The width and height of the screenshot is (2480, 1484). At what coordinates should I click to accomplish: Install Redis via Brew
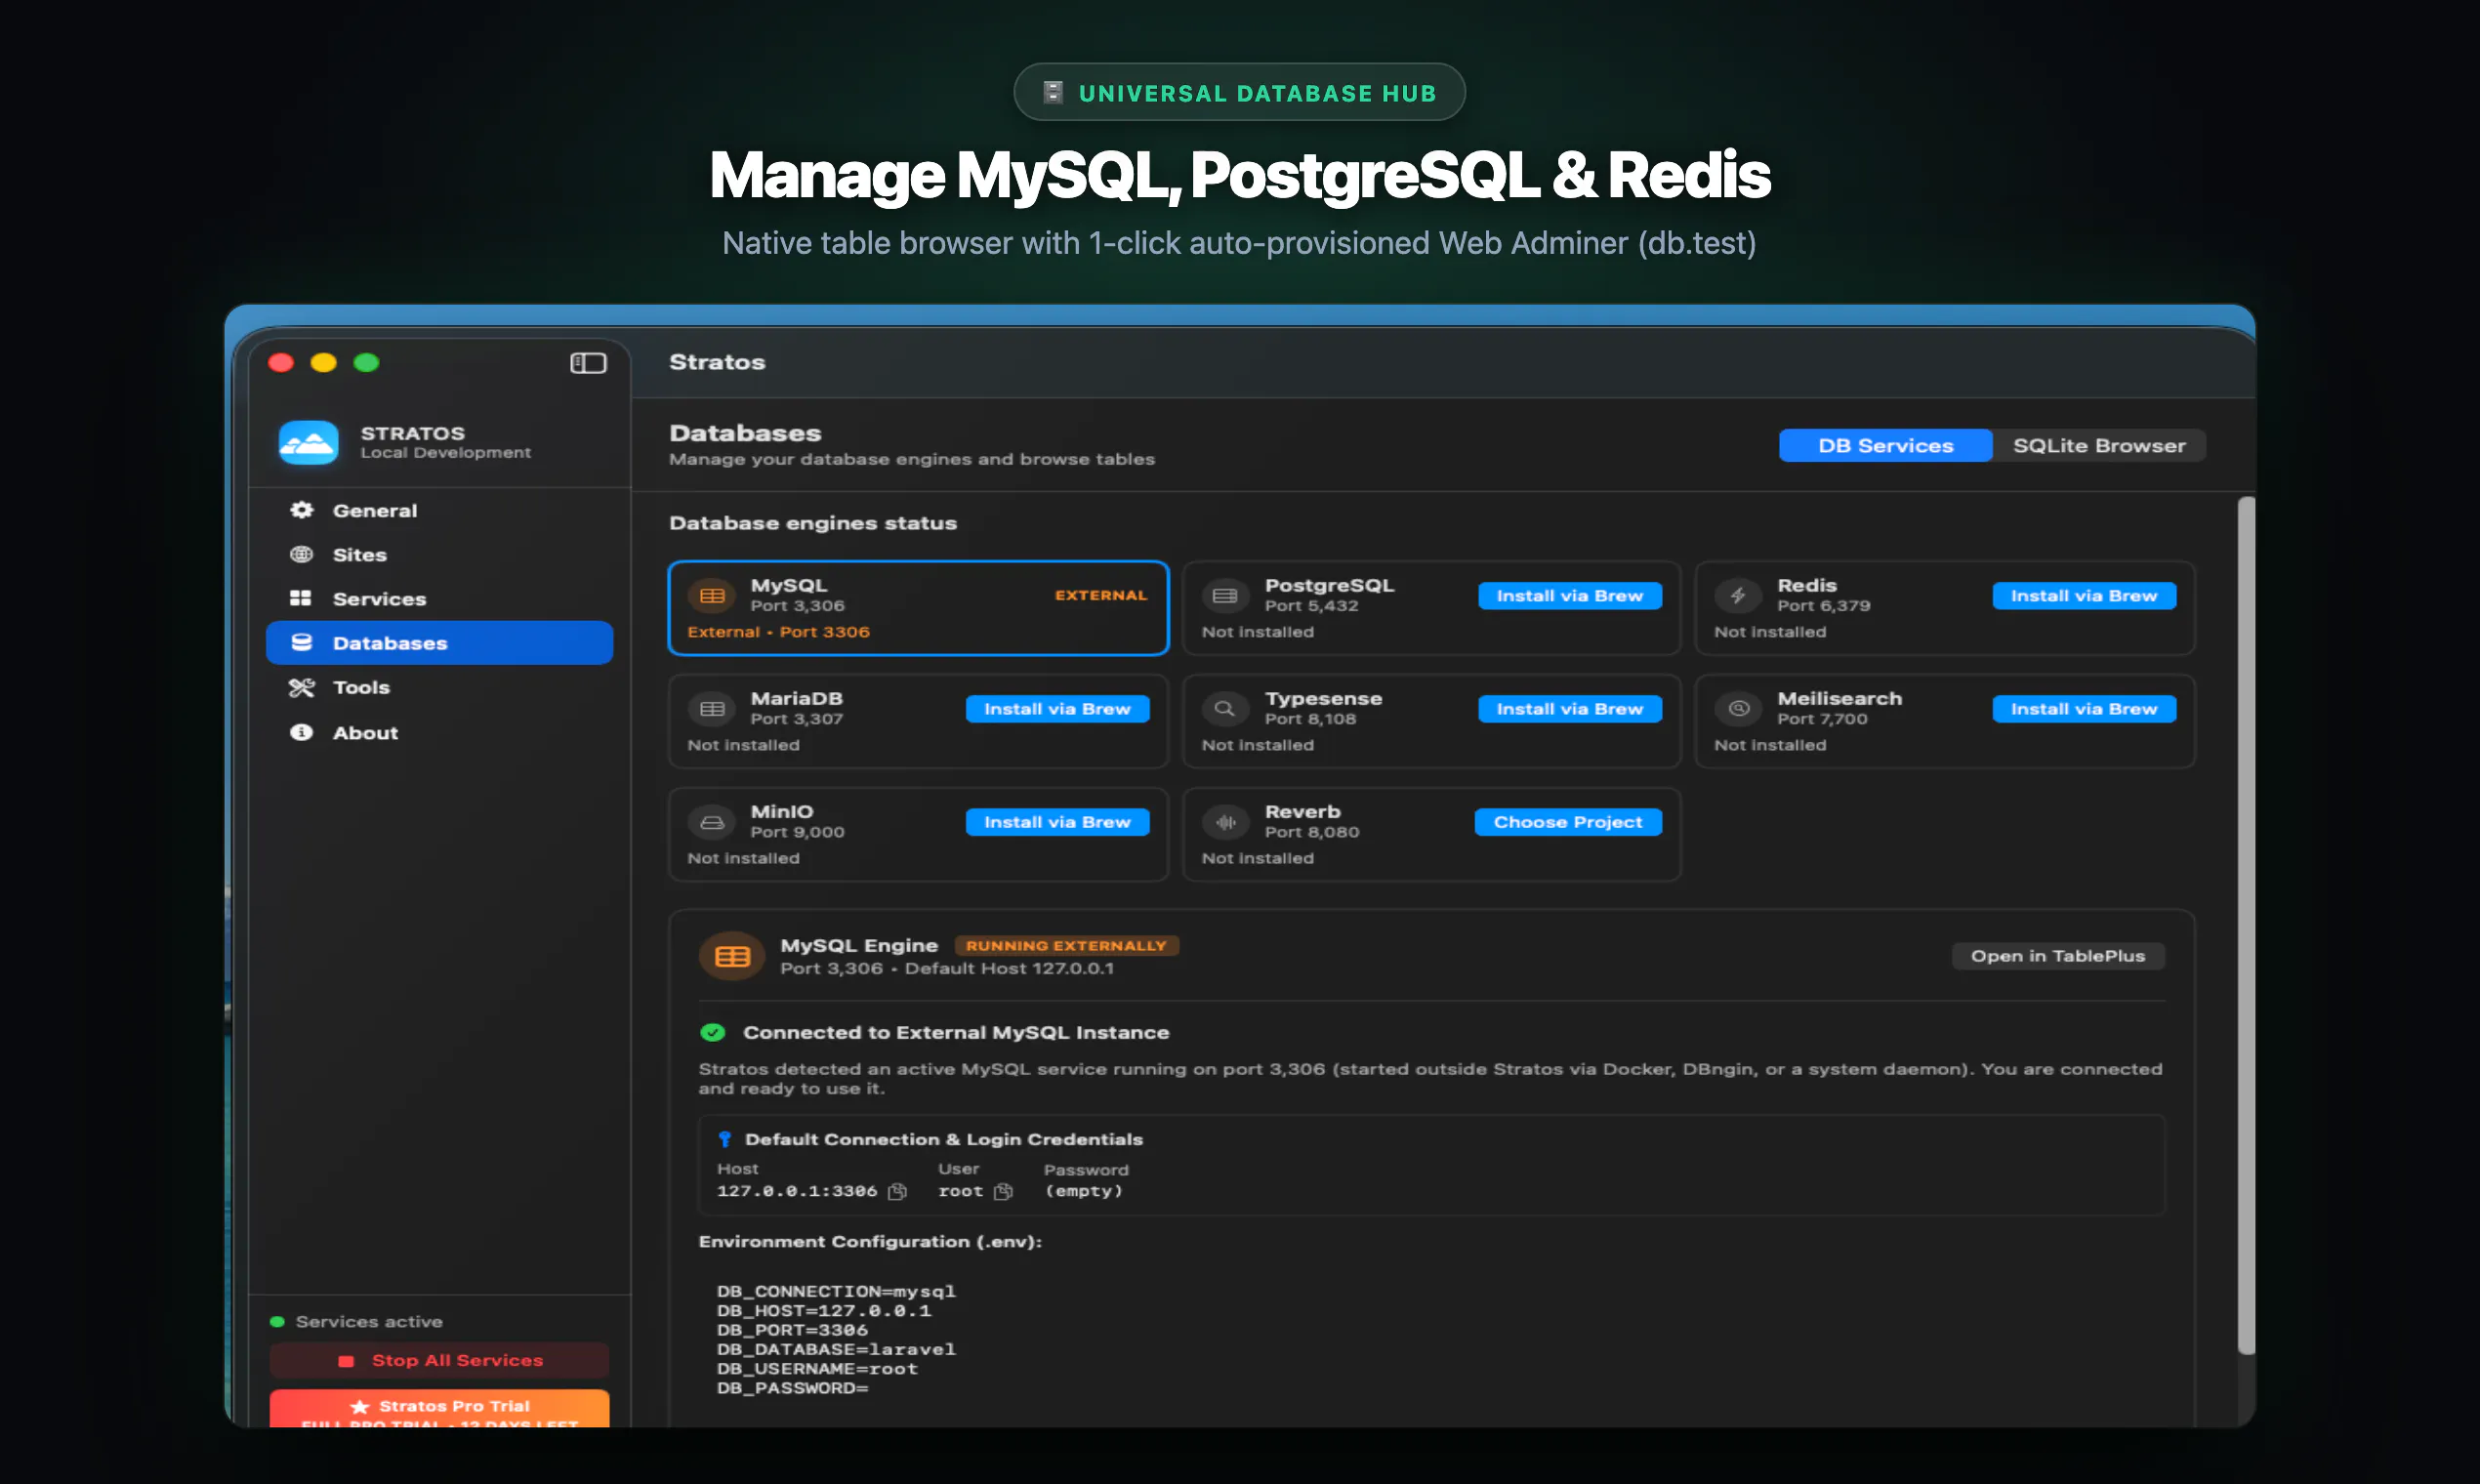coord(2084,596)
